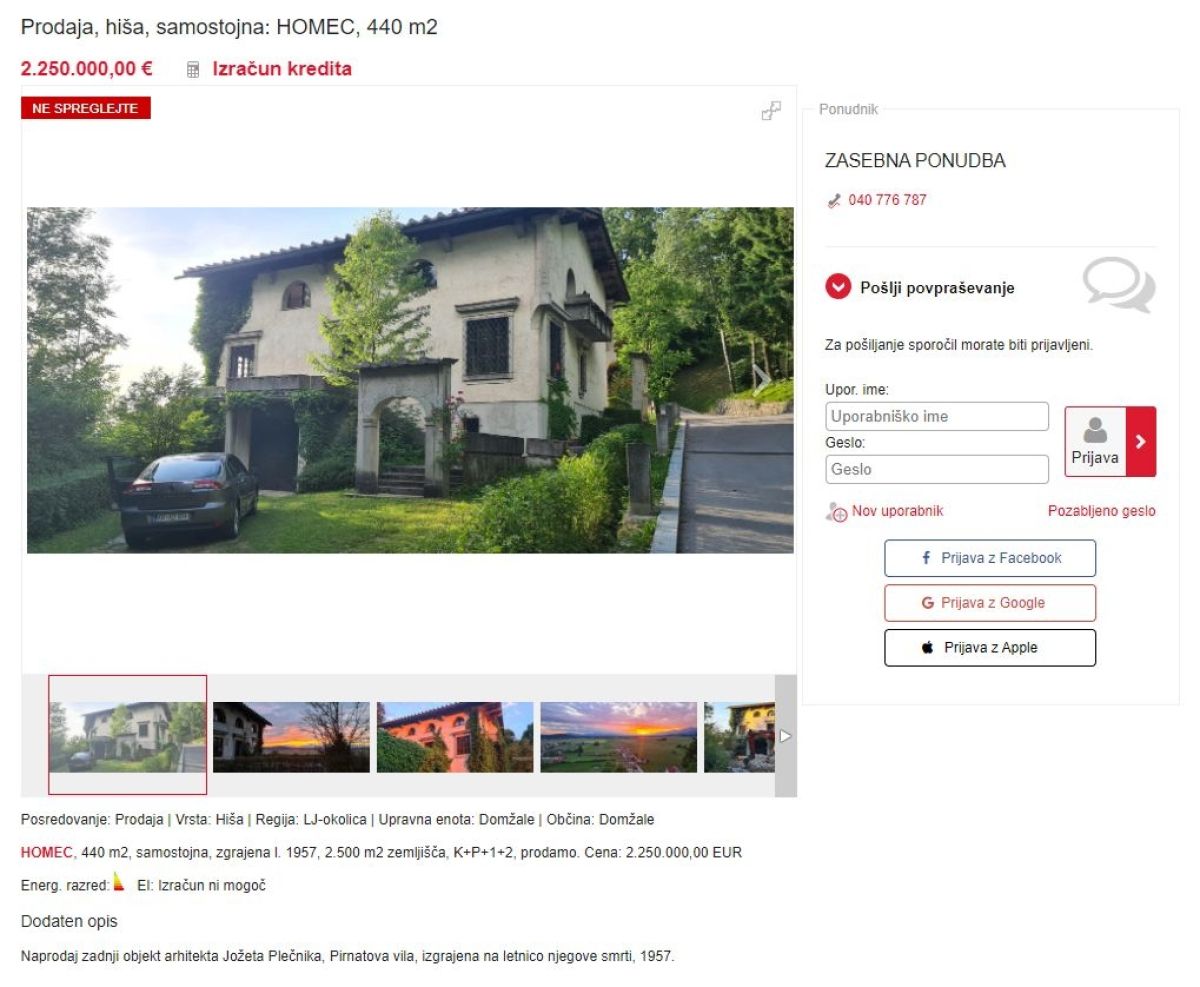Image resolution: width=1200 pixels, height=987 pixels.
Task: Focus the Geslo password field
Action: click(x=937, y=469)
